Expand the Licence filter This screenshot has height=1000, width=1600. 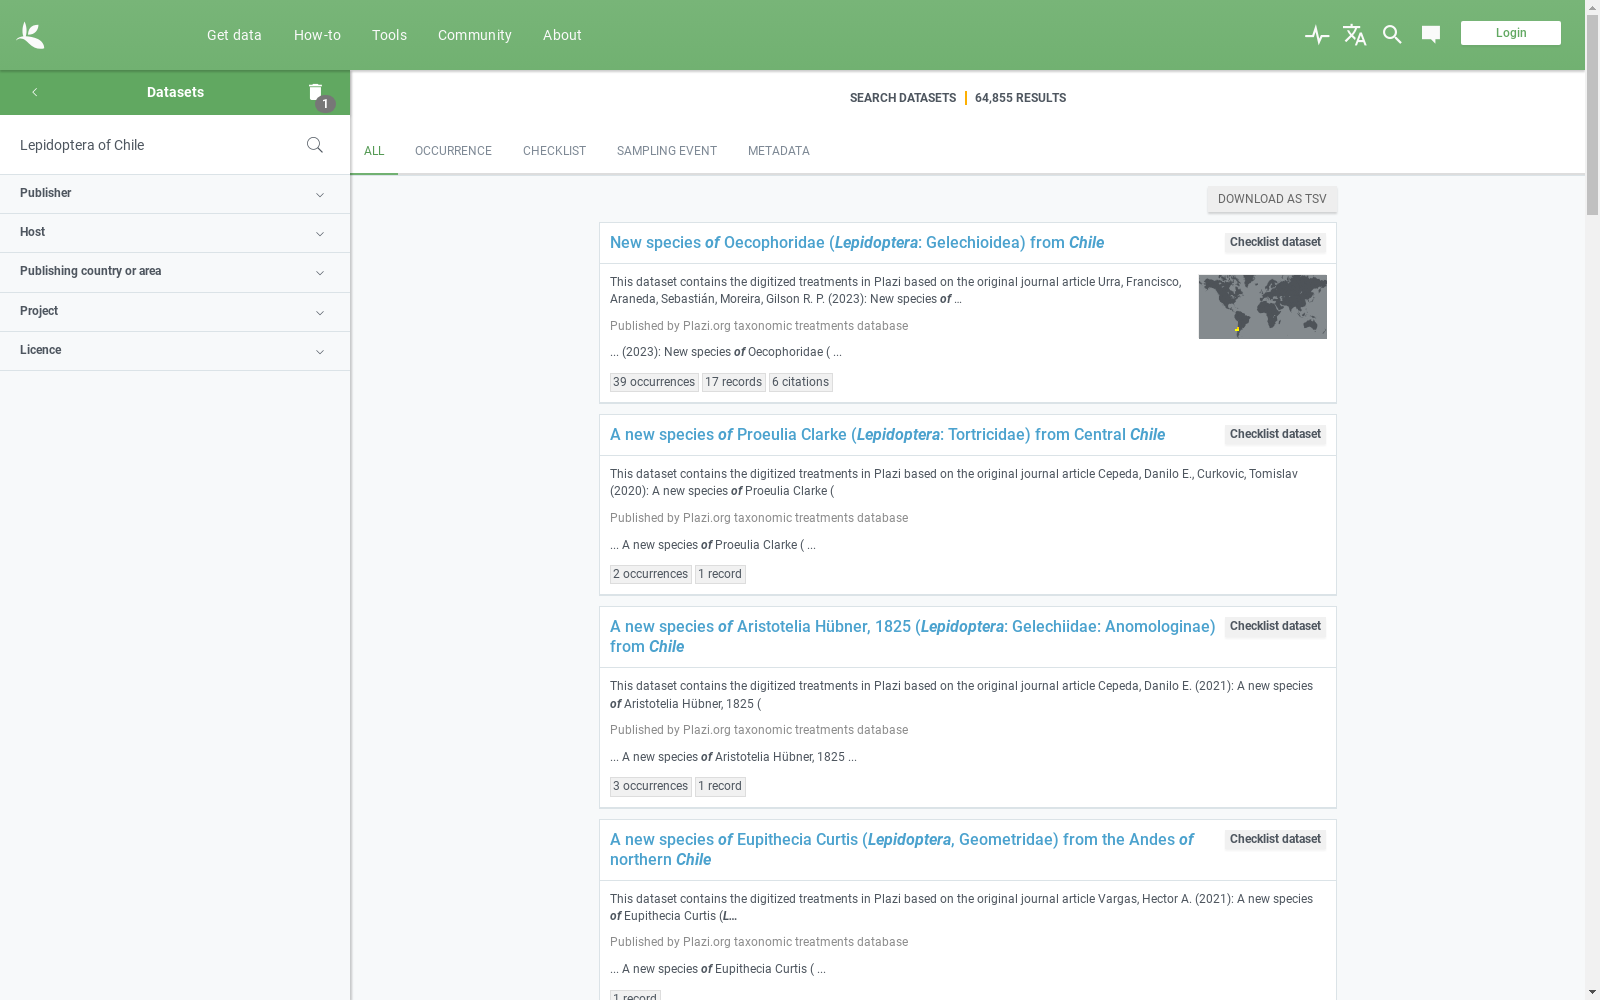pos(175,351)
